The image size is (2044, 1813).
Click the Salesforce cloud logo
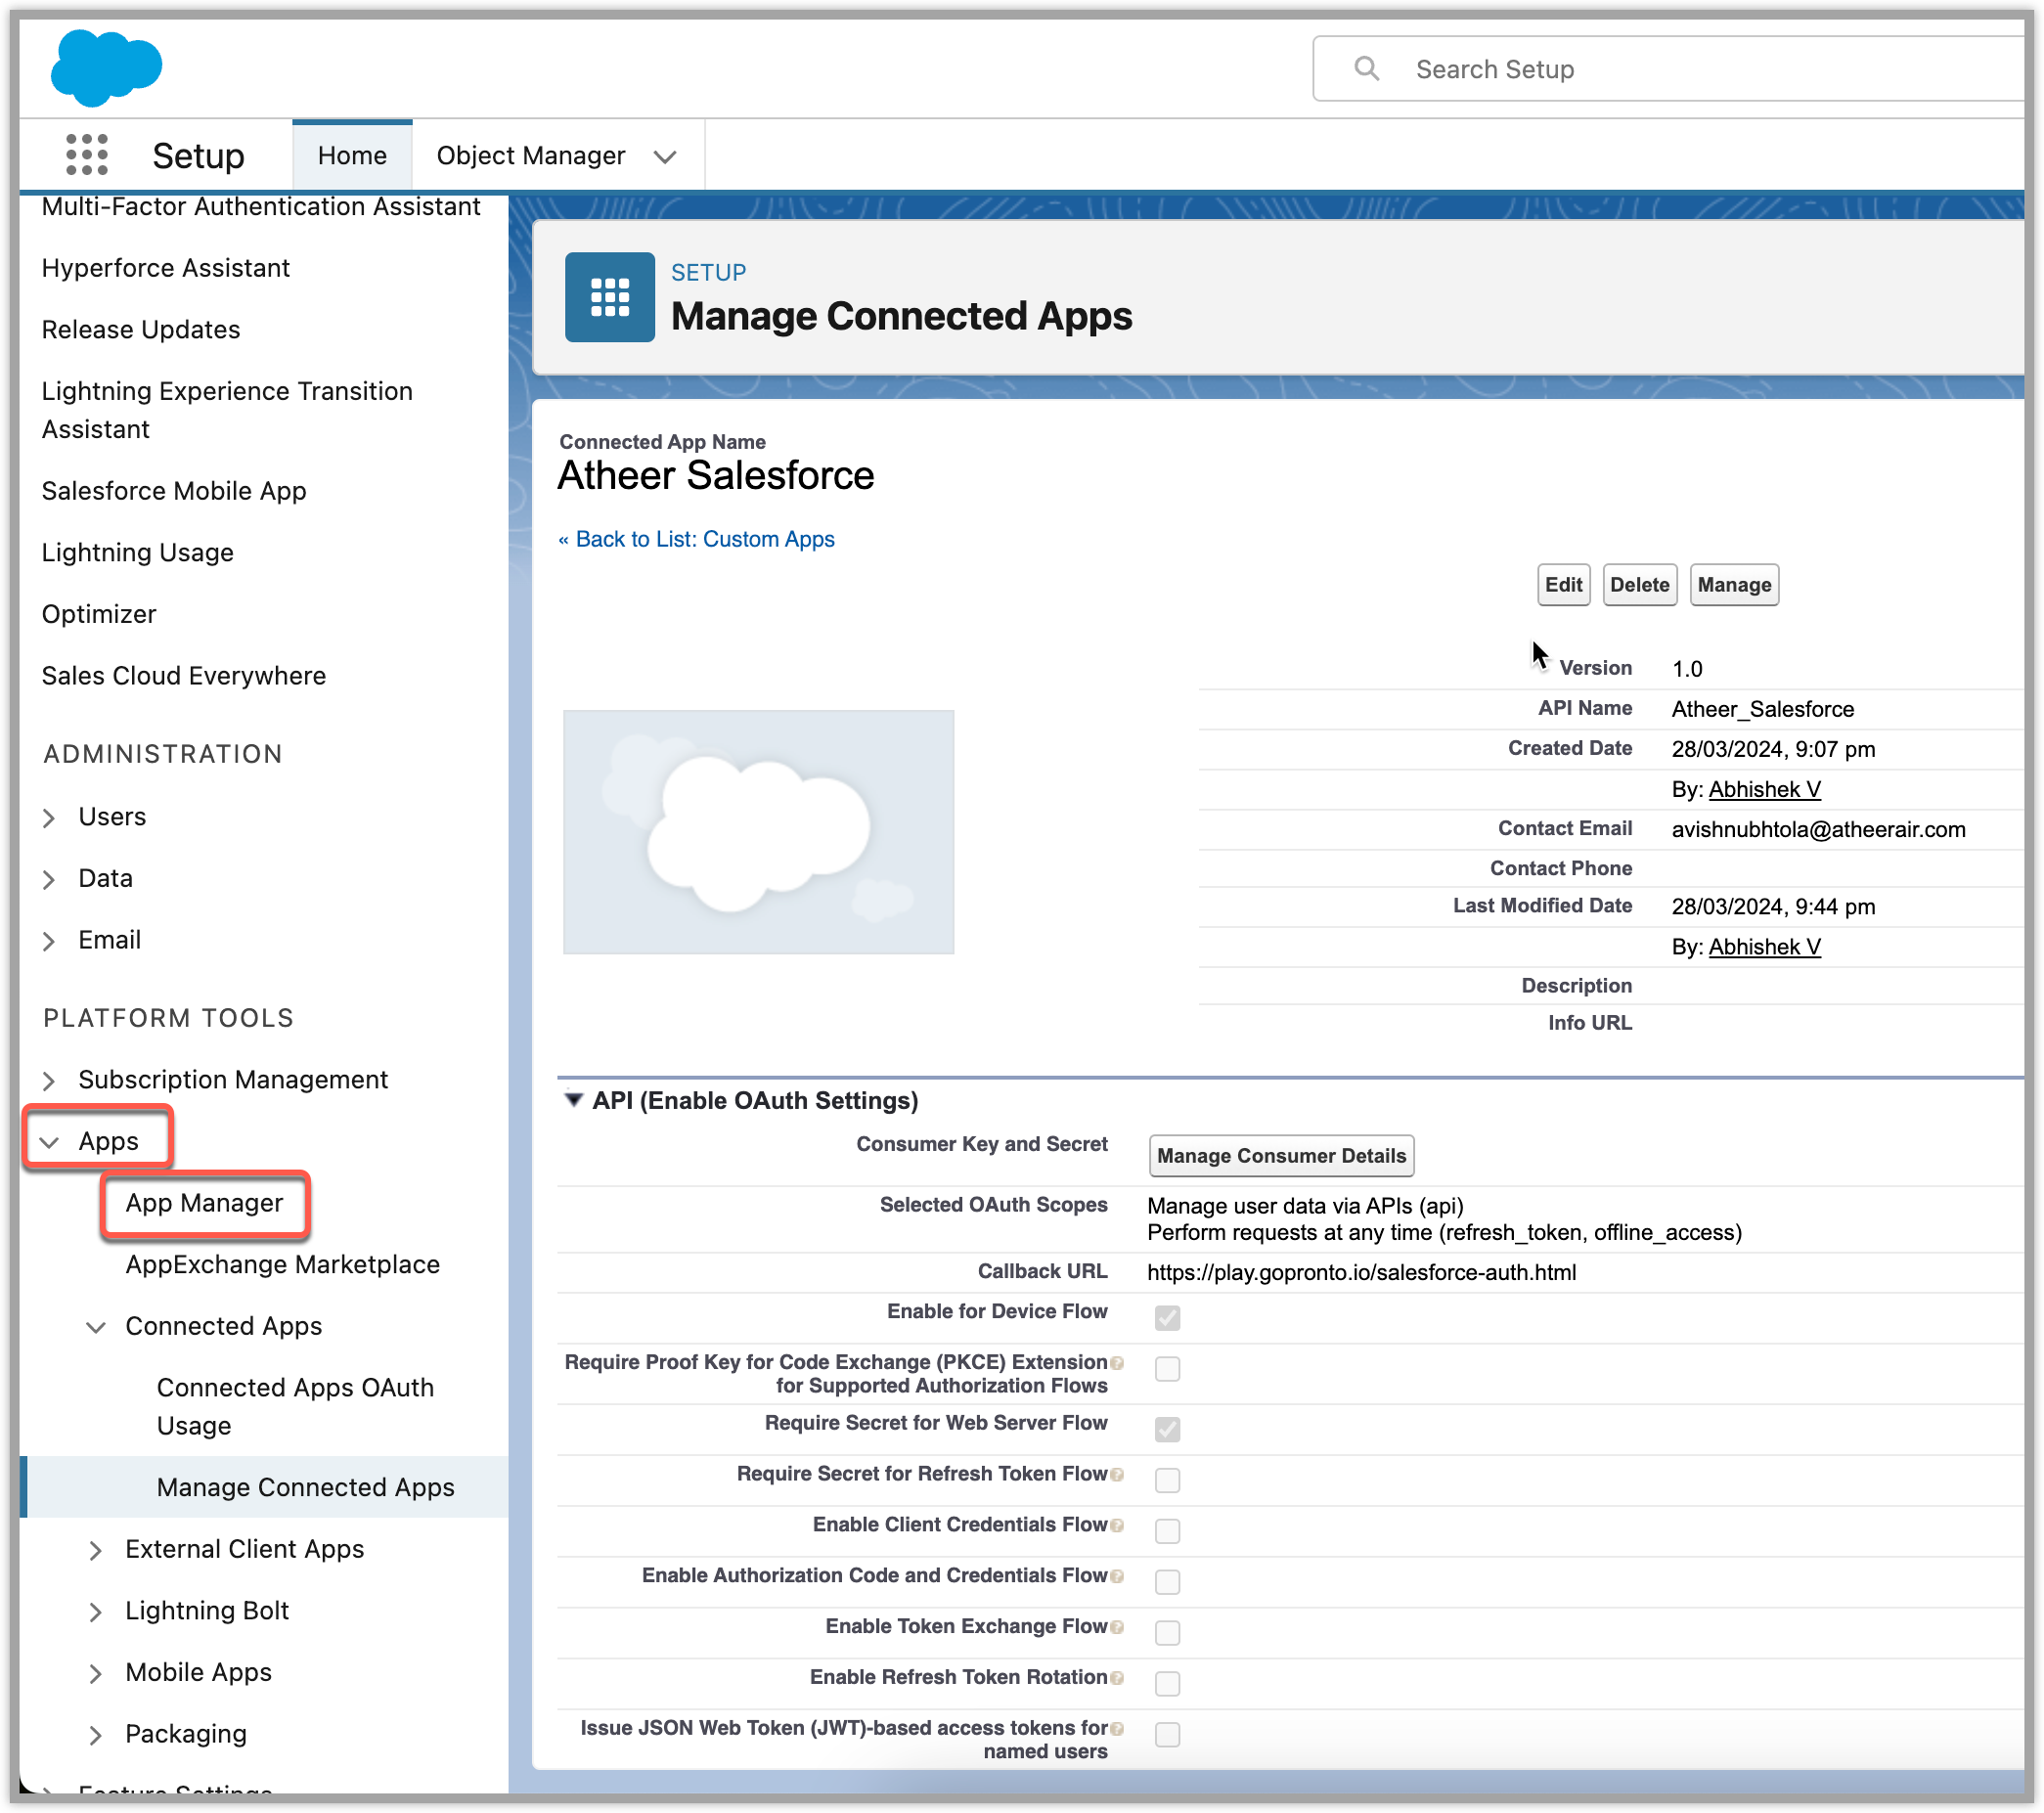(106, 67)
